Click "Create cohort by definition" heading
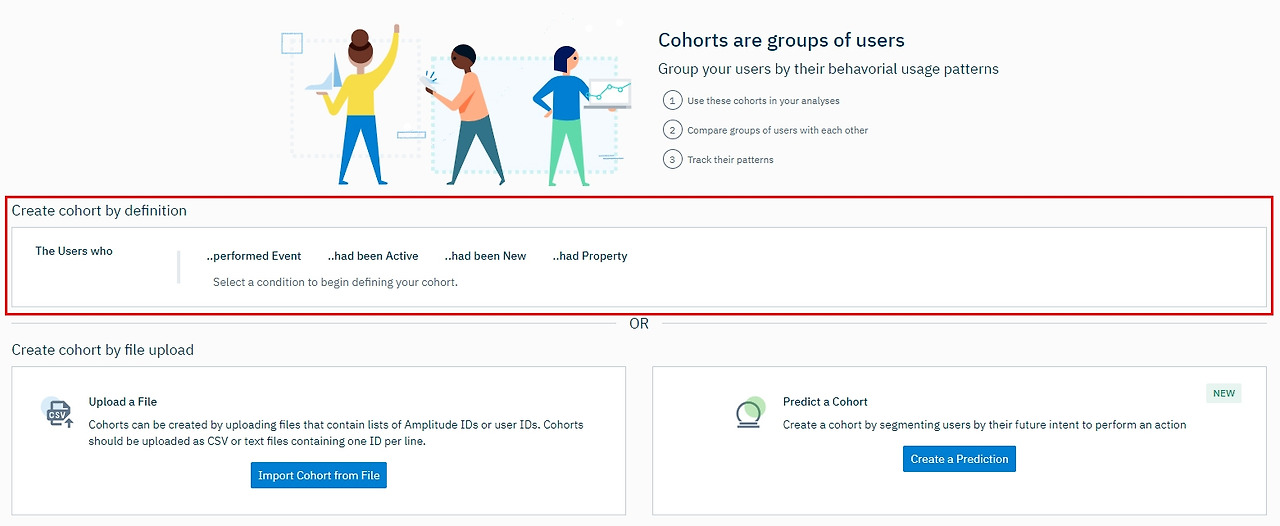 point(99,211)
